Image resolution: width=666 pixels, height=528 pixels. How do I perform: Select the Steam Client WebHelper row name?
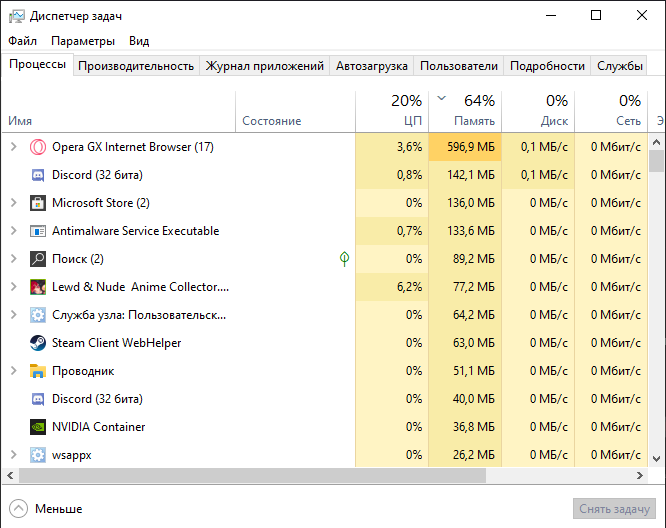pos(116,343)
